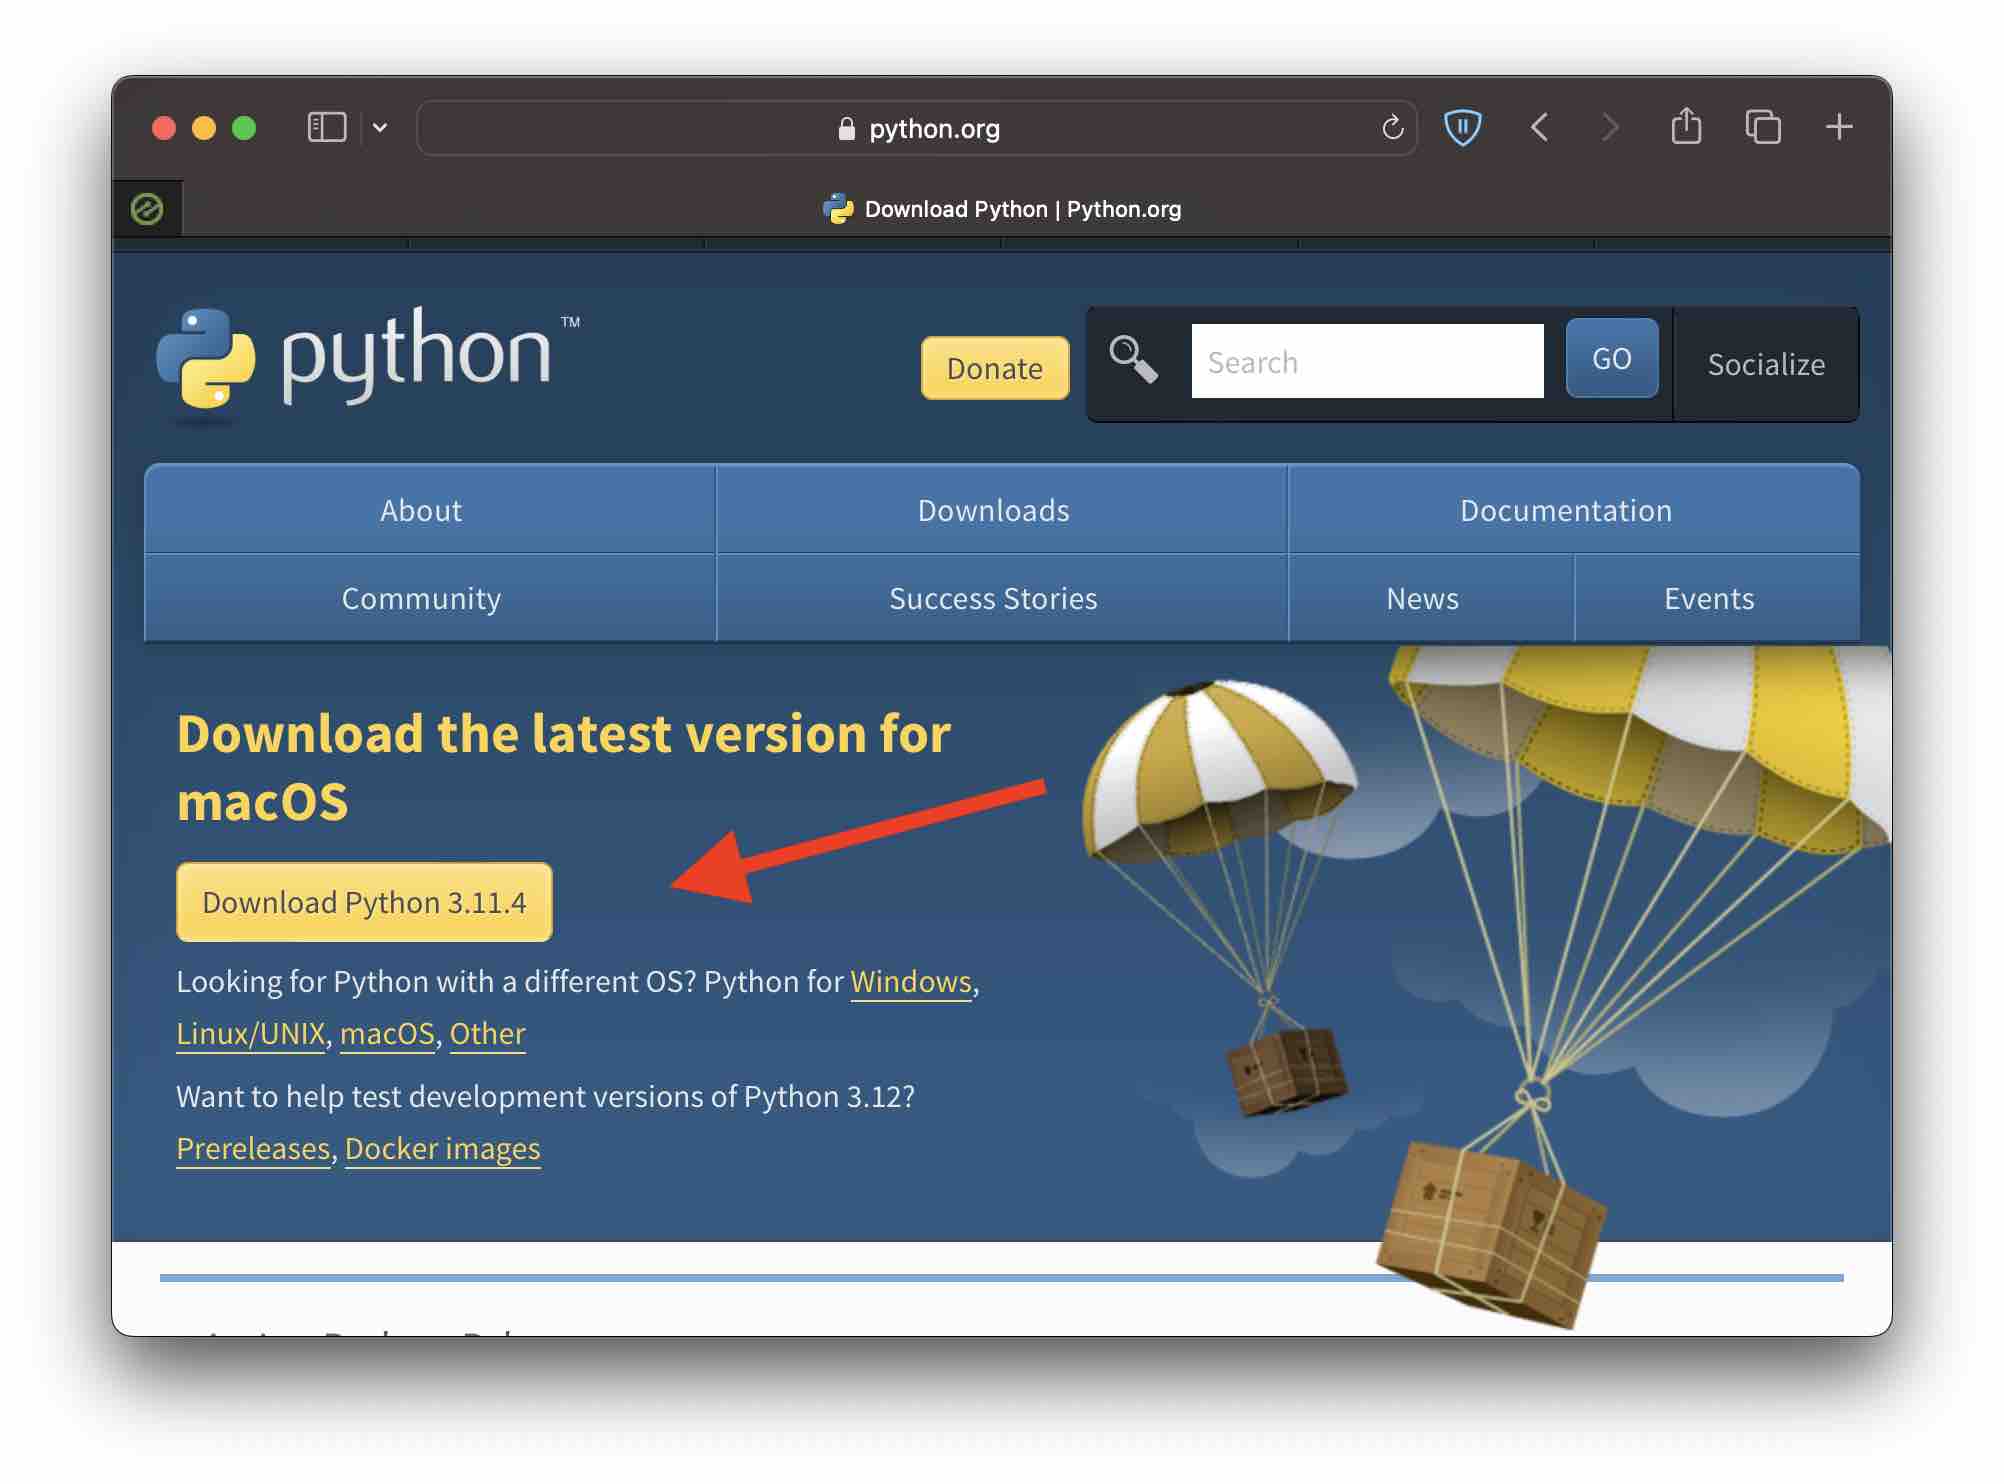Open the sidebar chevron dropdown
The height and width of the screenshot is (1484, 2004).
(380, 128)
